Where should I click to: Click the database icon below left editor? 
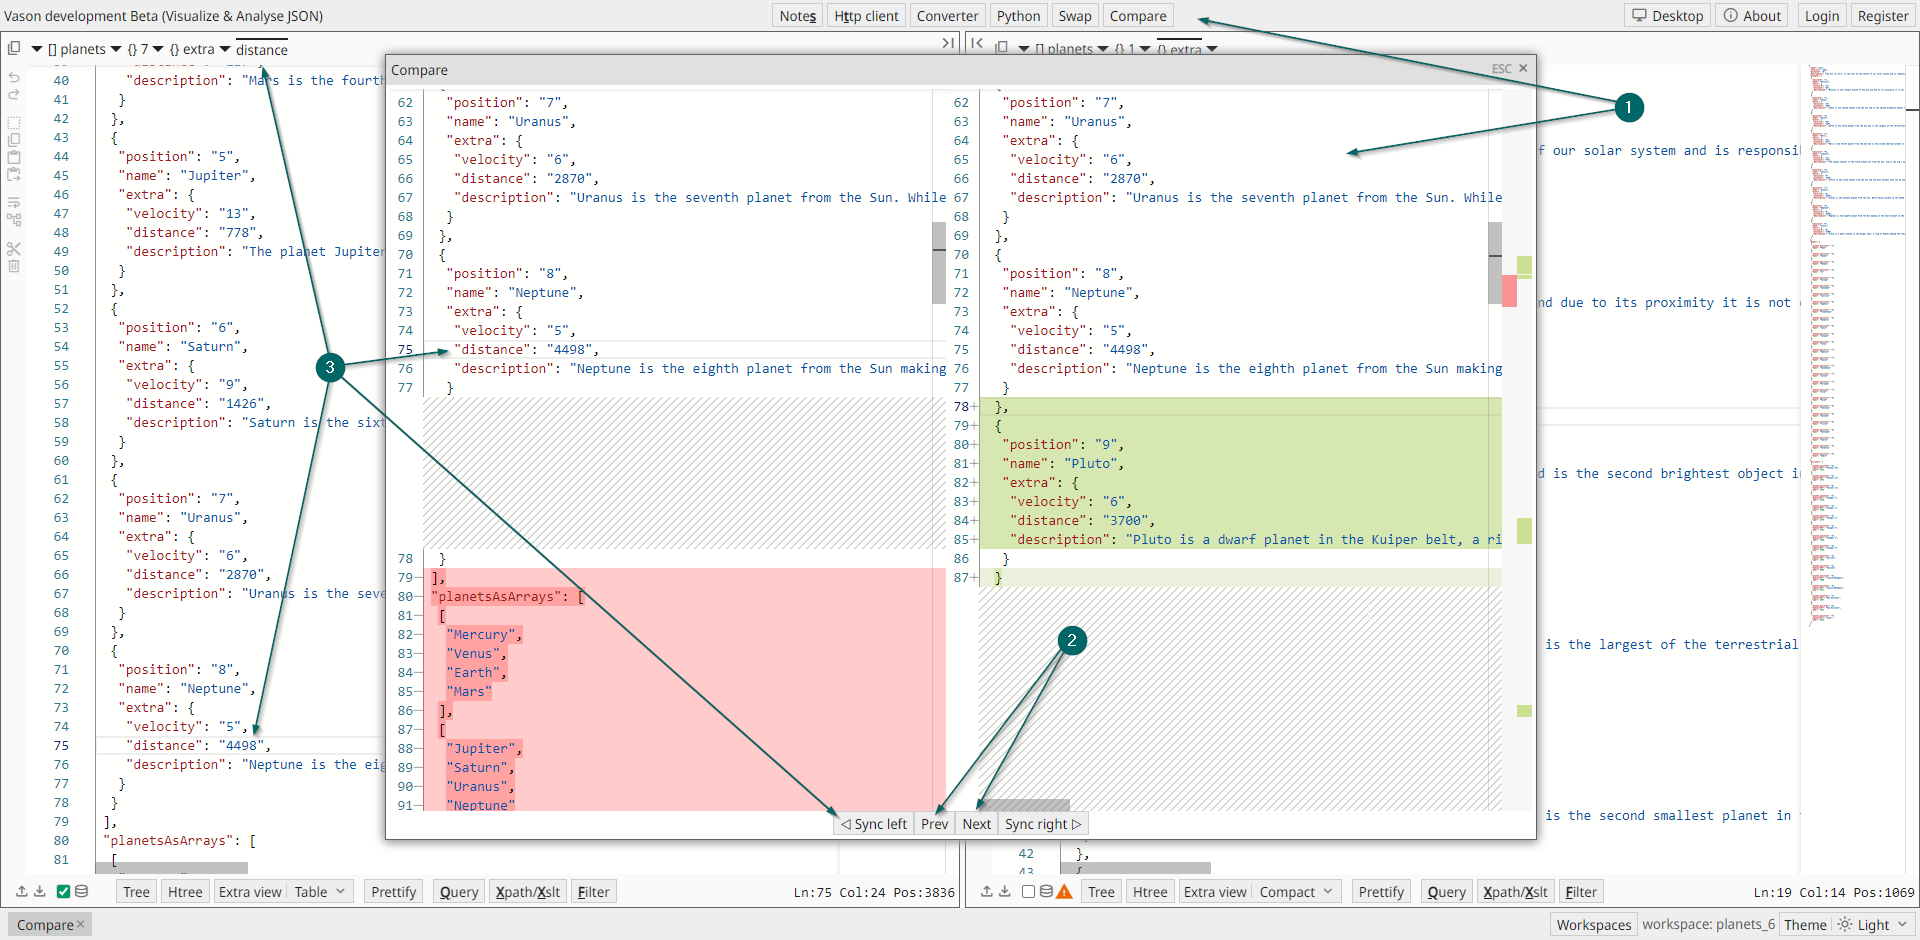pyautogui.click(x=81, y=891)
